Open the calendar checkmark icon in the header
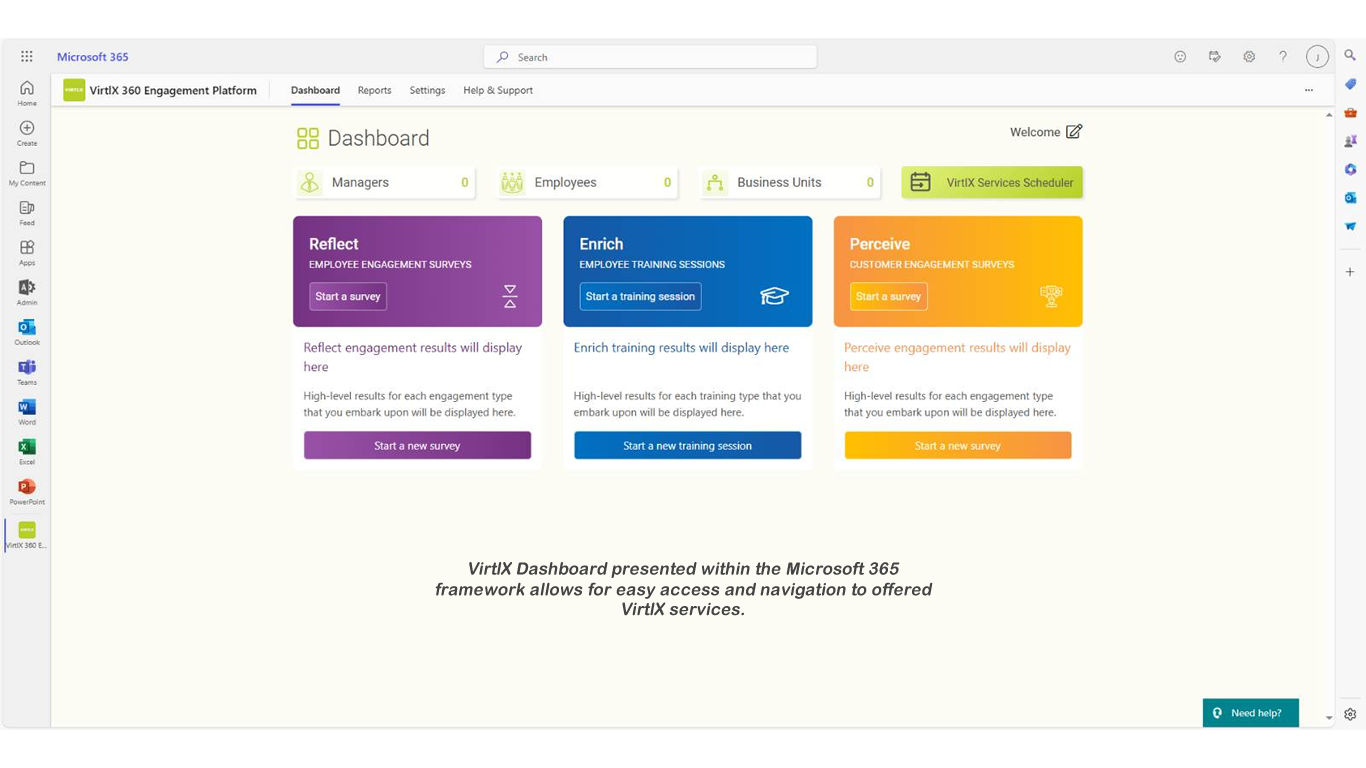The width and height of the screenshot is (1366, 768). pos(1214,57)
